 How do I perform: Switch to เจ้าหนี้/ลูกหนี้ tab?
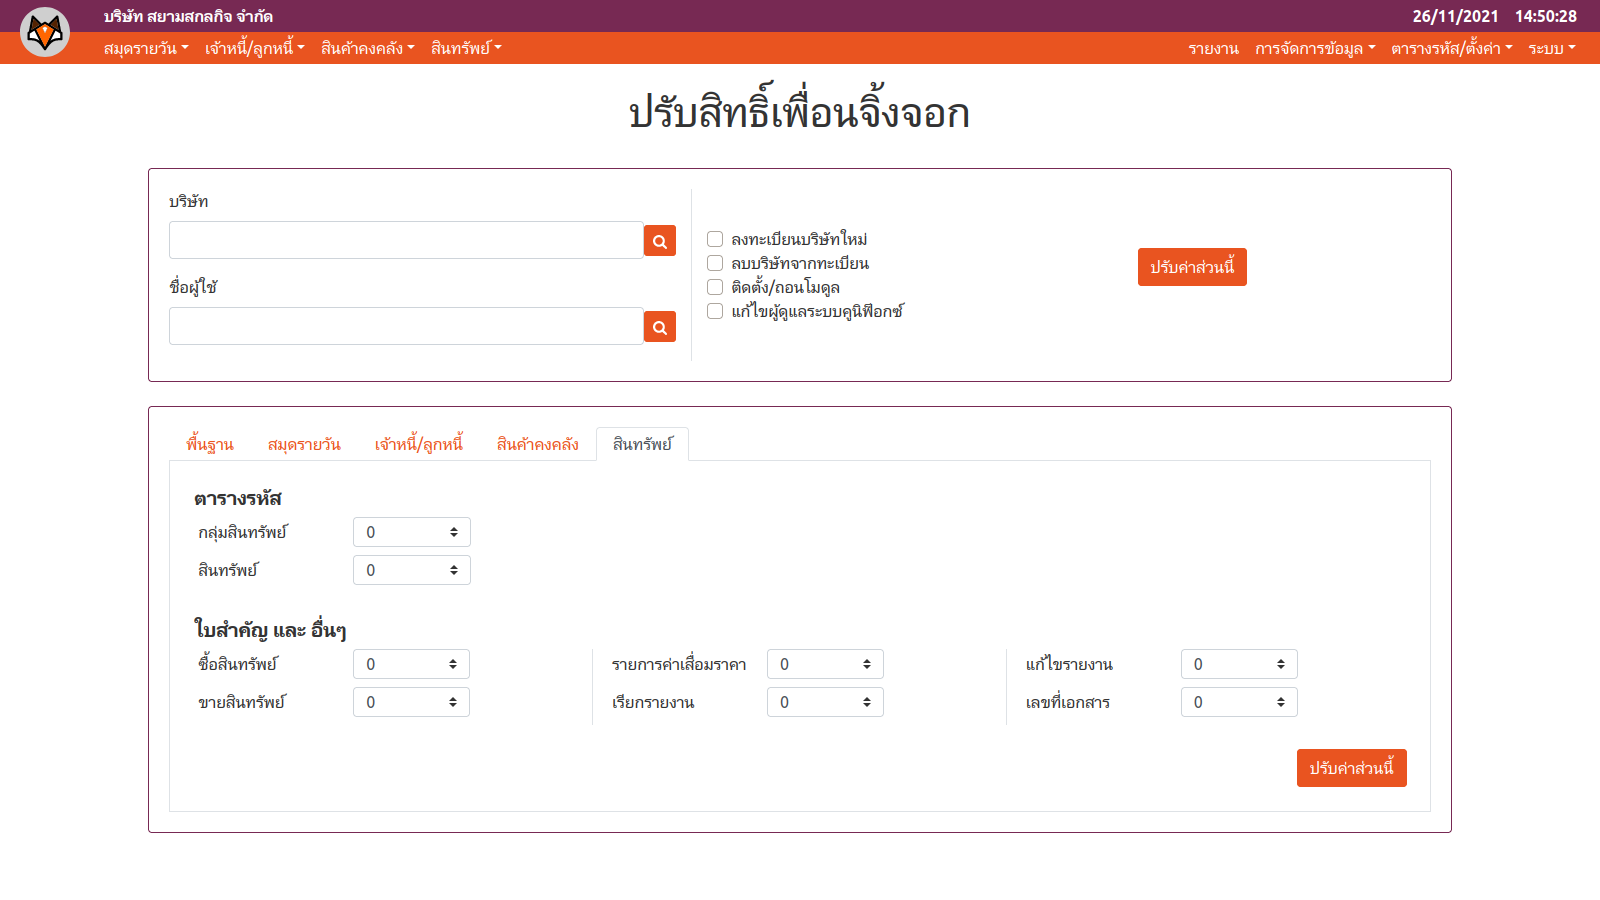(x=419, y=444)
